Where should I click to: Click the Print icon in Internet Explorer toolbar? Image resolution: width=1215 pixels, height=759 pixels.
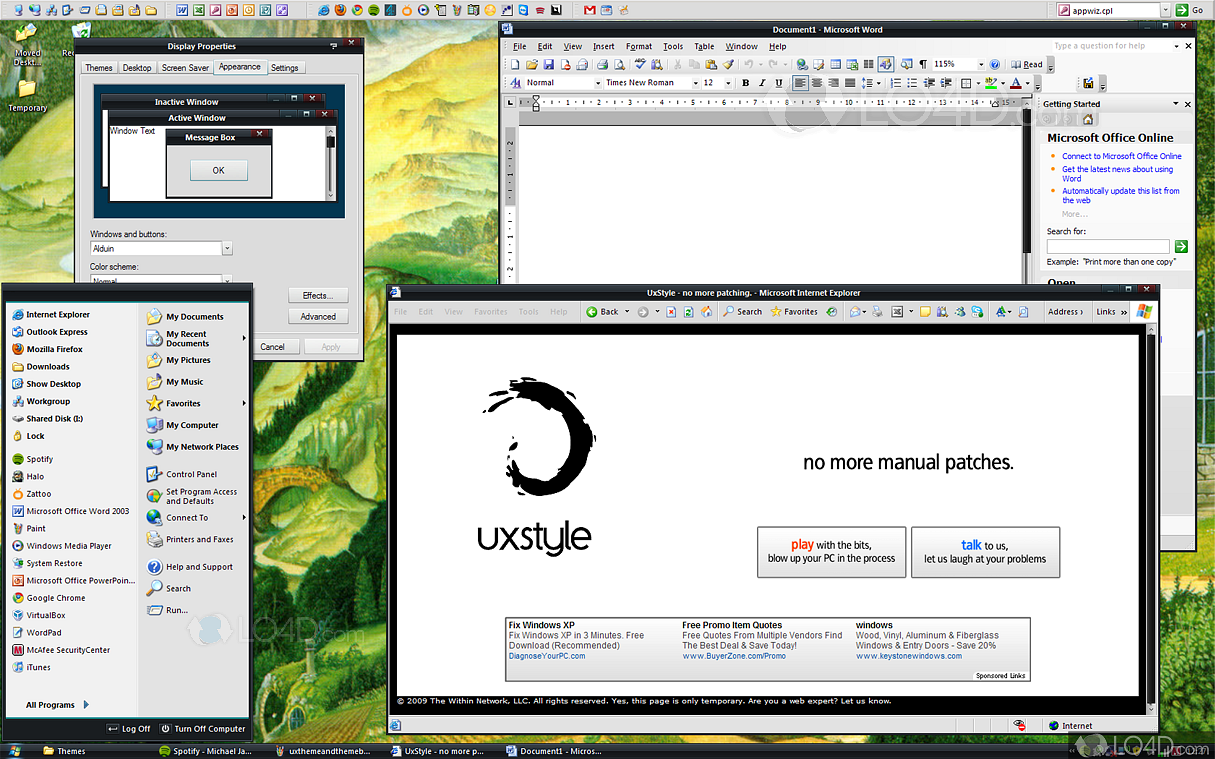point(877,312)
